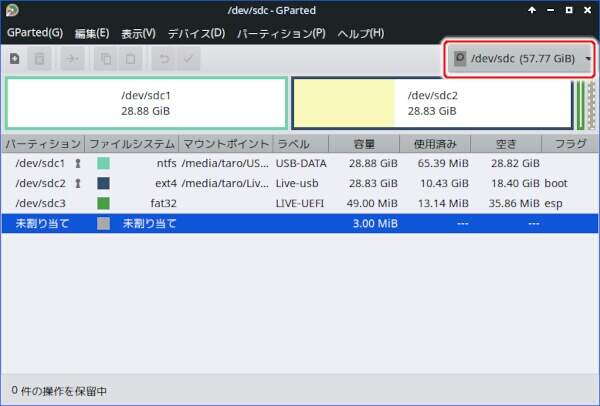Viewport: 600px width, 406px height.
Task: Click the Undo last operation icon
Action: [164, 60]
